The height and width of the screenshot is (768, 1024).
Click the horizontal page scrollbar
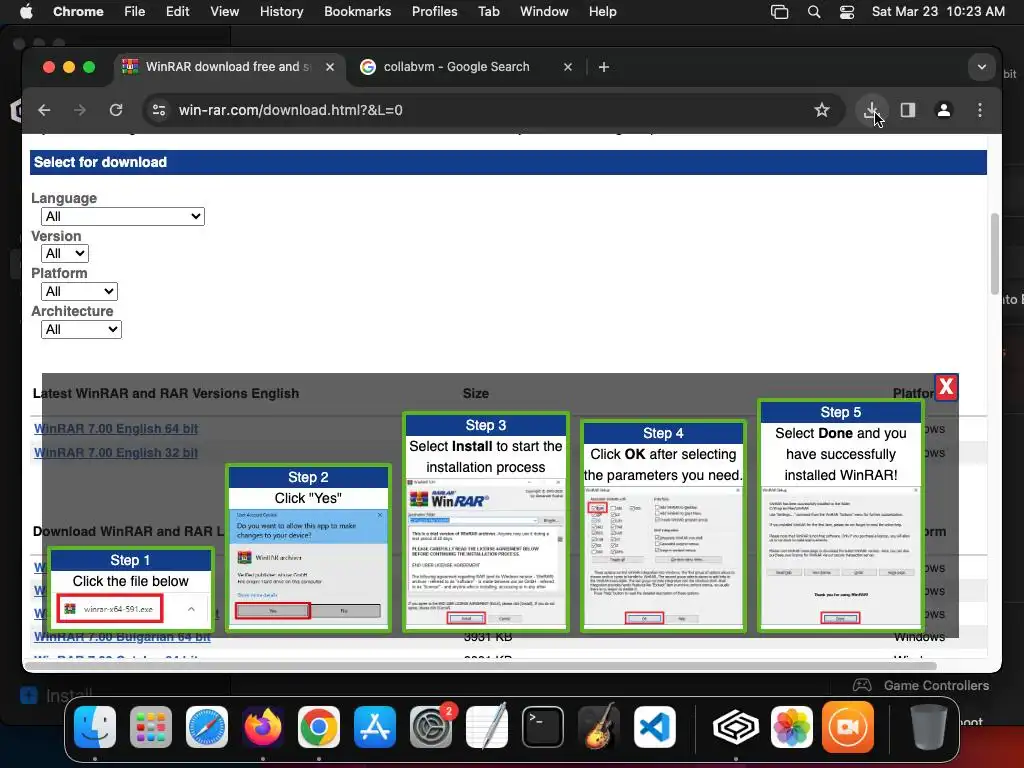(480, 666)
